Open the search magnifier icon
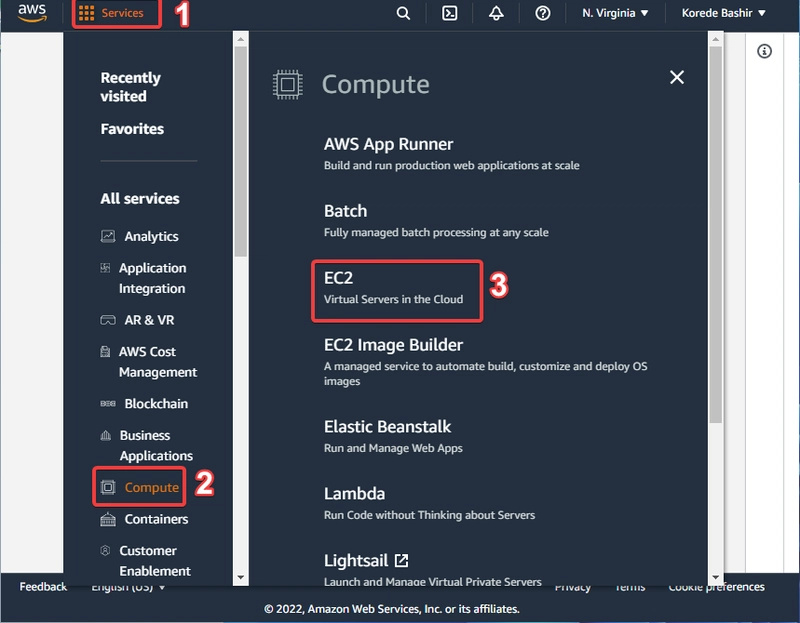800x623 pixels. [403, 13]
